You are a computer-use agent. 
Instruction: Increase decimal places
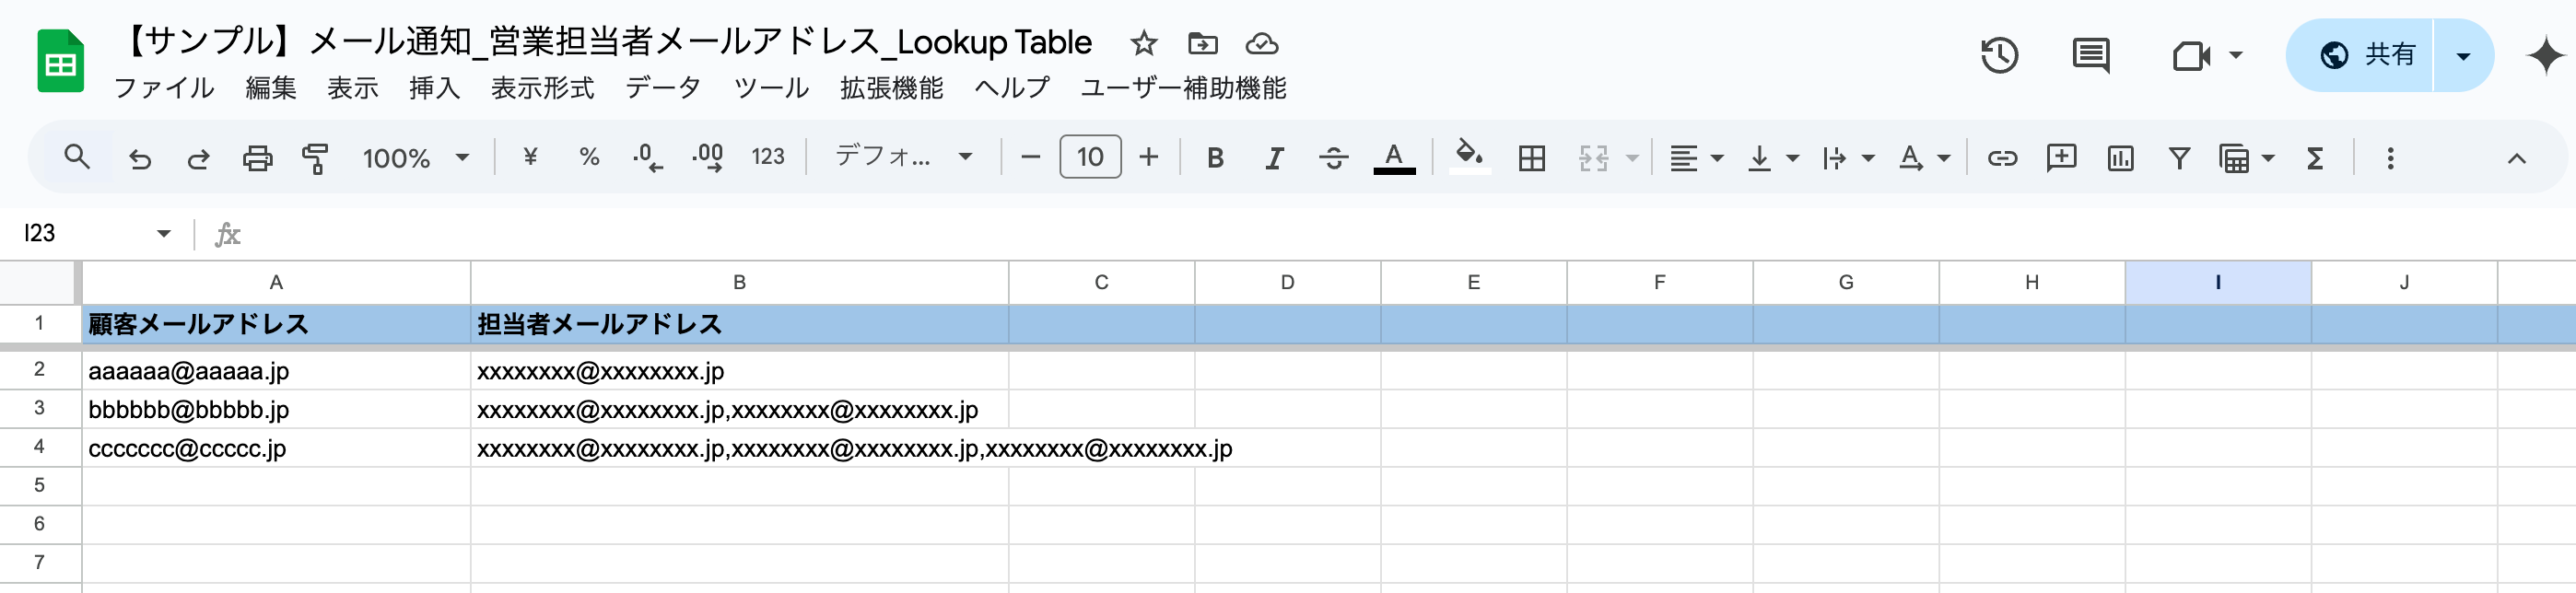point(707,157)
